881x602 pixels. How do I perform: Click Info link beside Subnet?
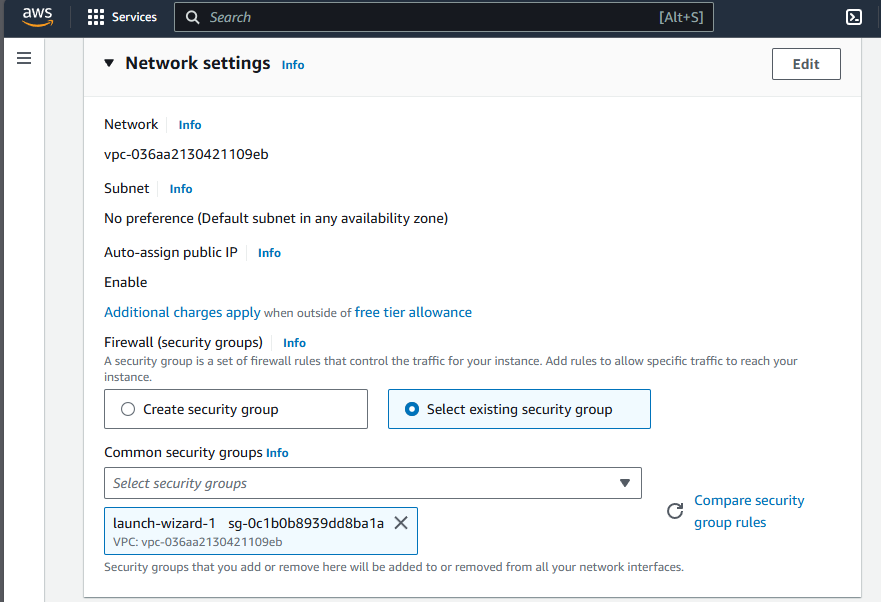pyautogui.click(x=181, y=189)
